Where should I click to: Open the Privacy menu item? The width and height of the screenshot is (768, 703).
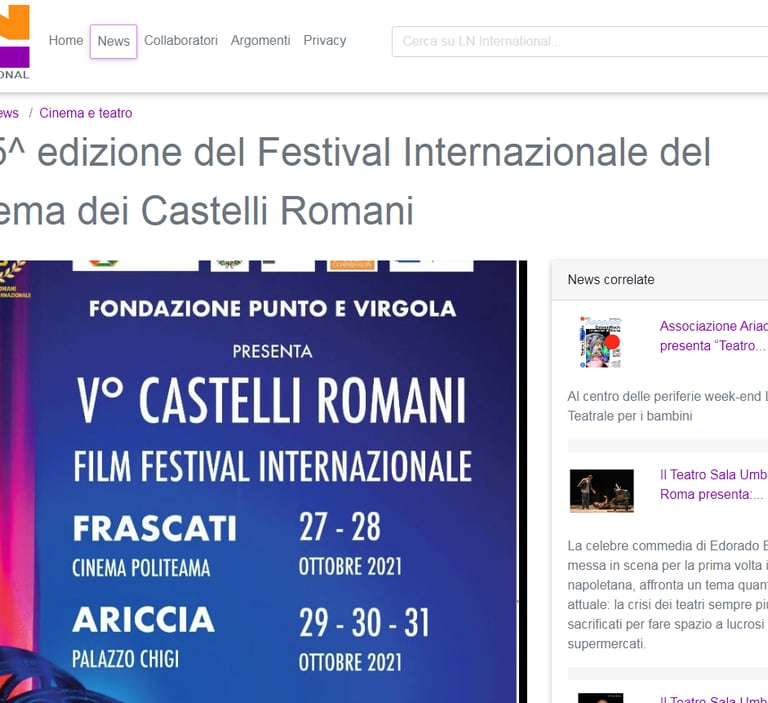325,41
